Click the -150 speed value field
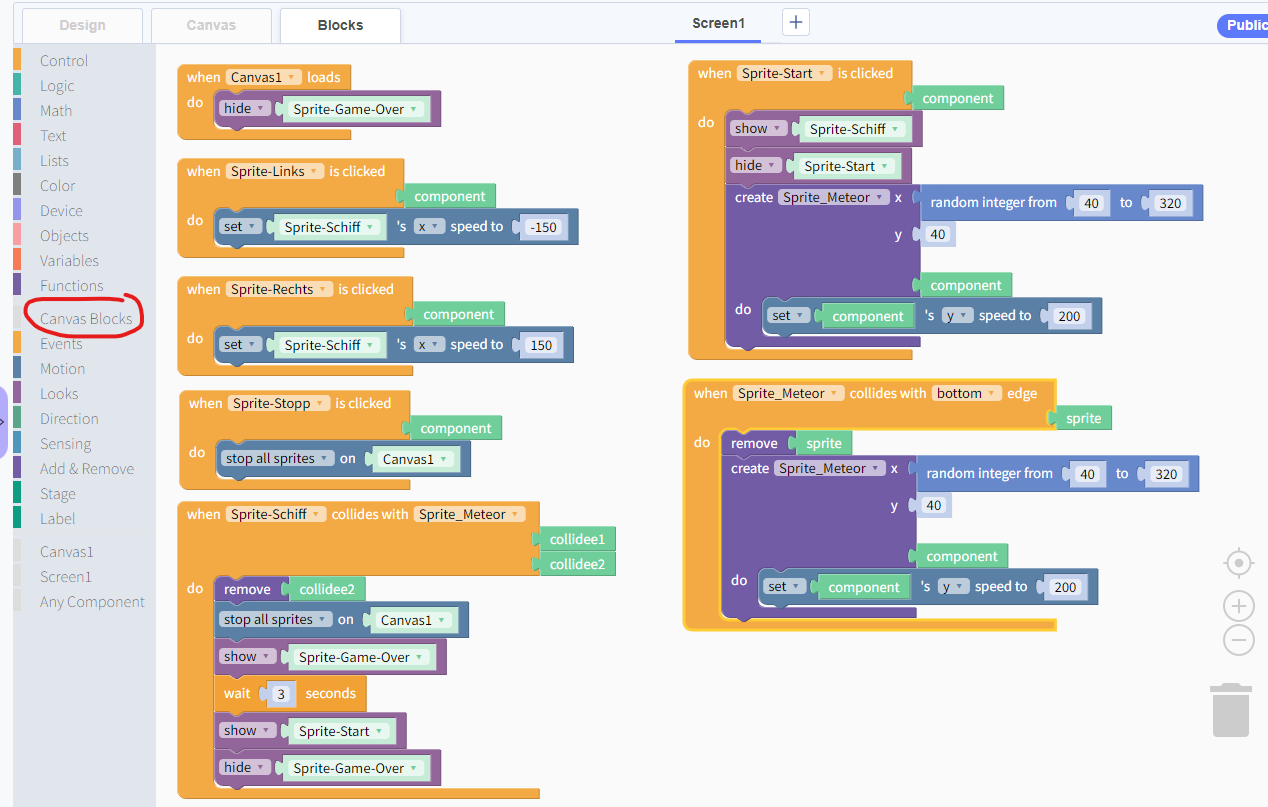Image resolution: width=1268 pixels, height=807 pixels. tap(544, 227)
